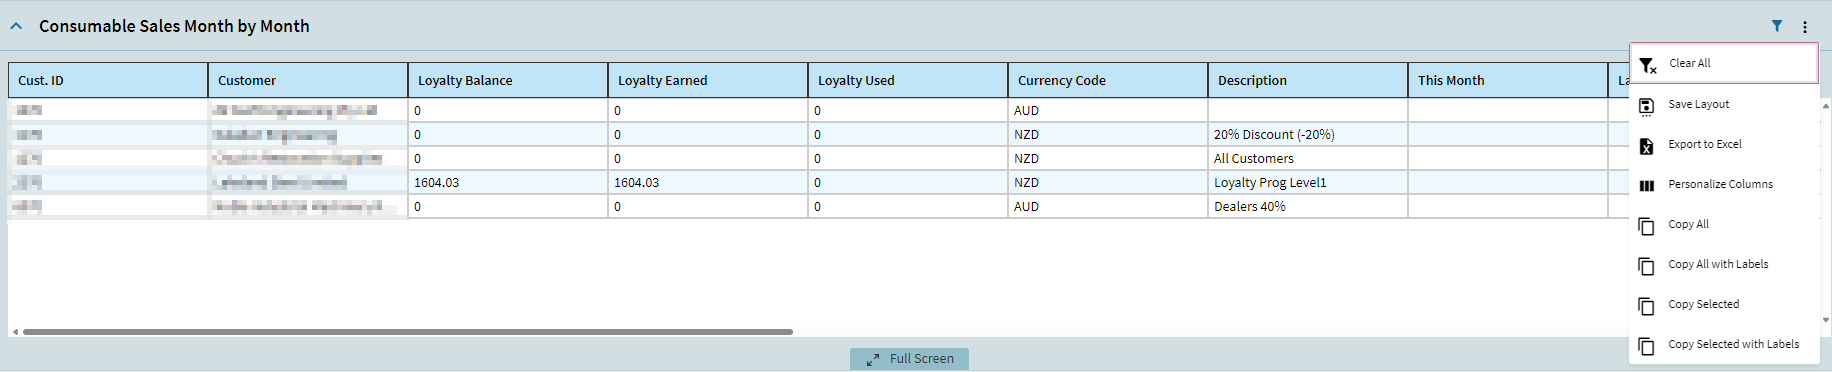Viewport: 1832px width, 372px height.
Task: Select Loyalty Balance 0 in Dealers 40% row
Action: (x=508, y=206)
